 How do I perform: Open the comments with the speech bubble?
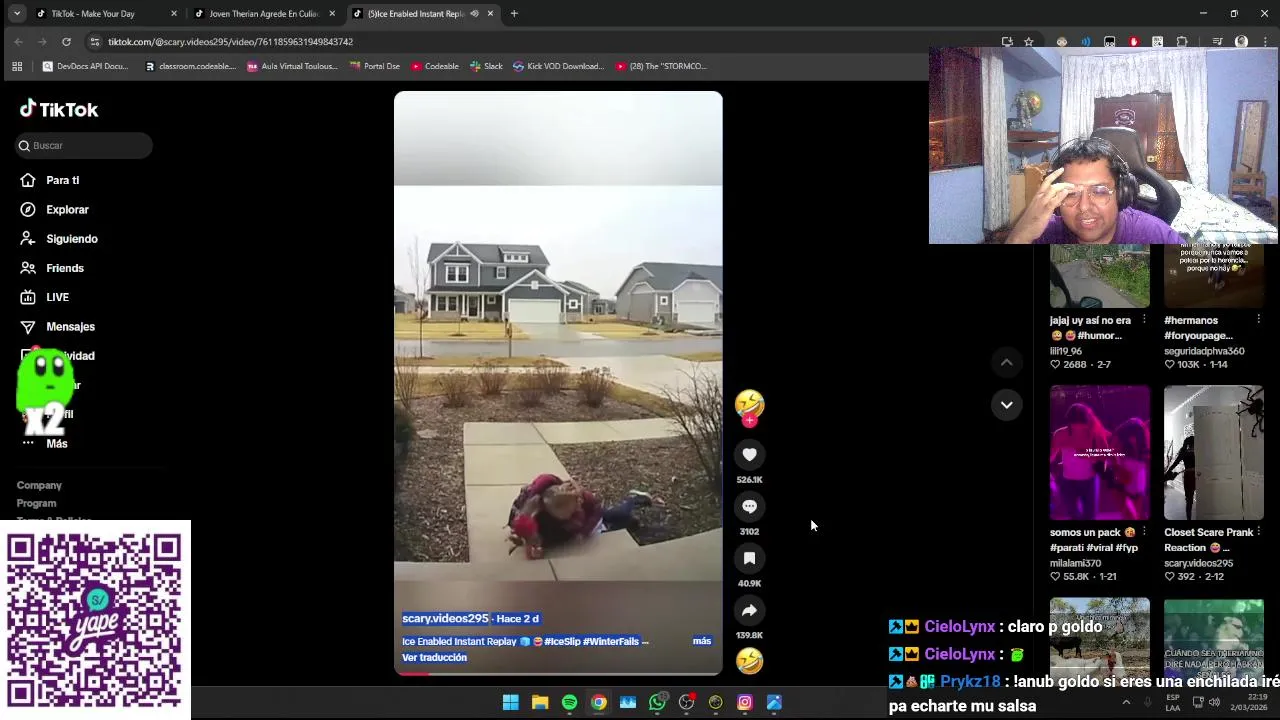(749, 507)
